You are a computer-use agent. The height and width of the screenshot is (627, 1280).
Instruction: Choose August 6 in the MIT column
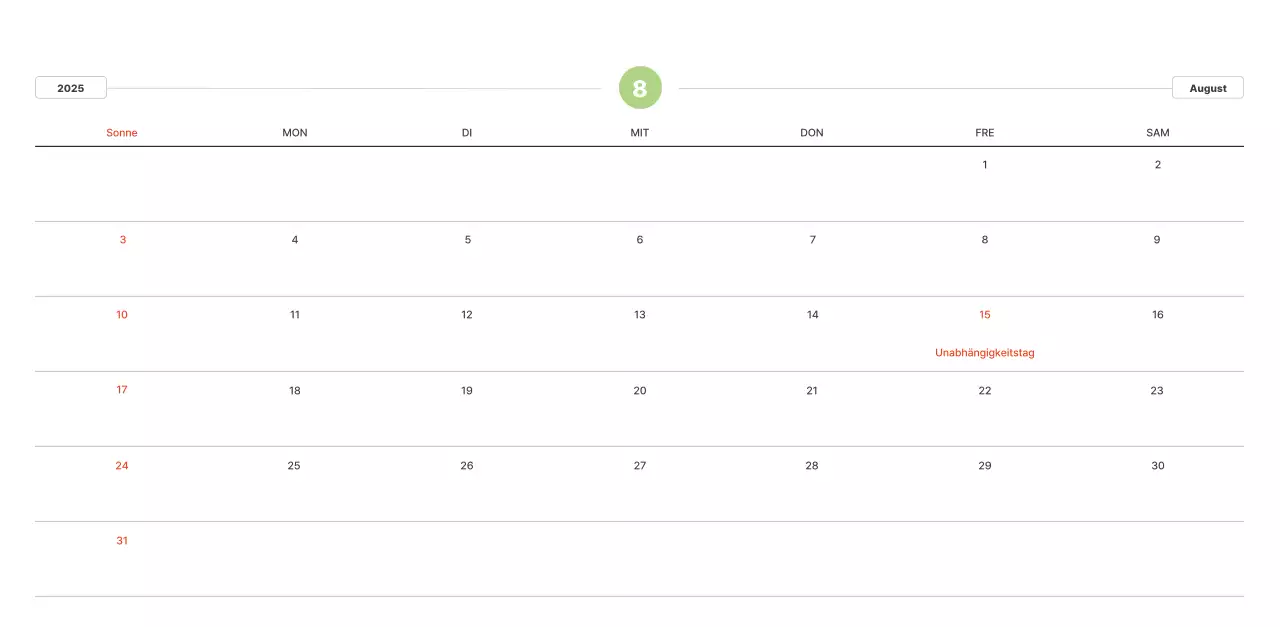point(640,240)
